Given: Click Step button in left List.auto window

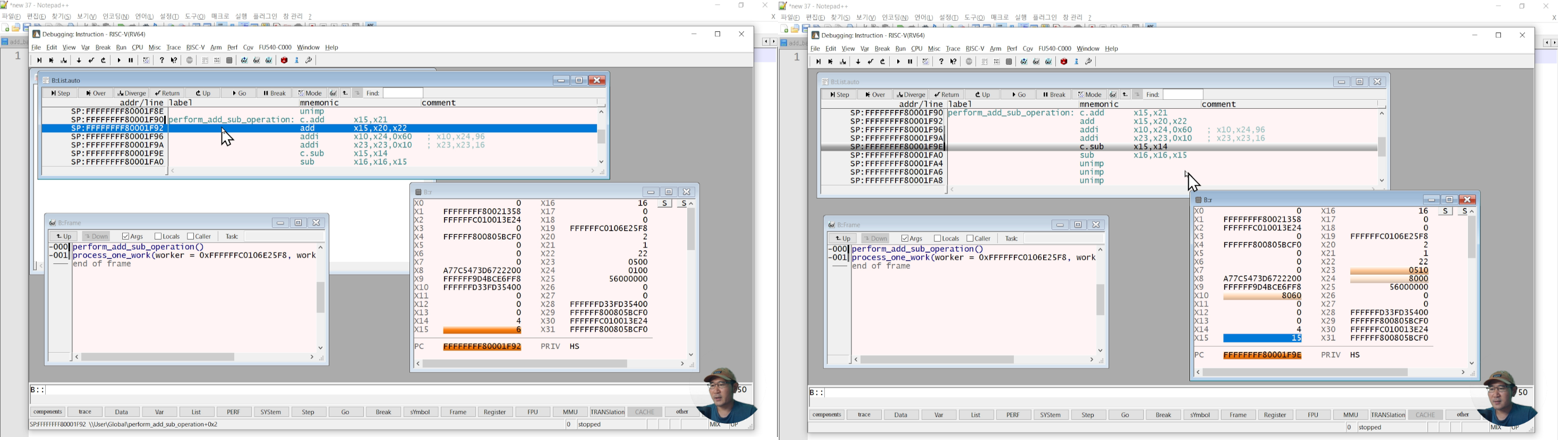Looking at the screenshot, I should (60, 93).
